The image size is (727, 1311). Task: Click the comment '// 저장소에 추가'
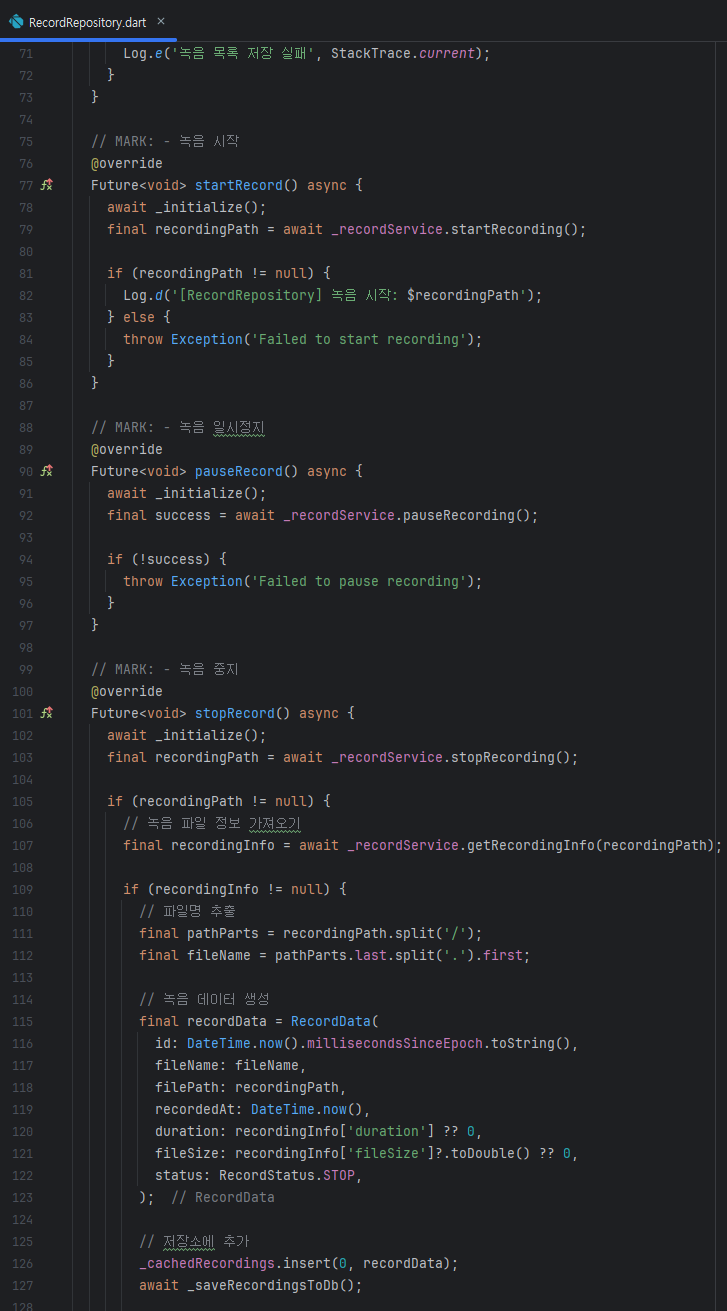click(x=194, y=1241)
